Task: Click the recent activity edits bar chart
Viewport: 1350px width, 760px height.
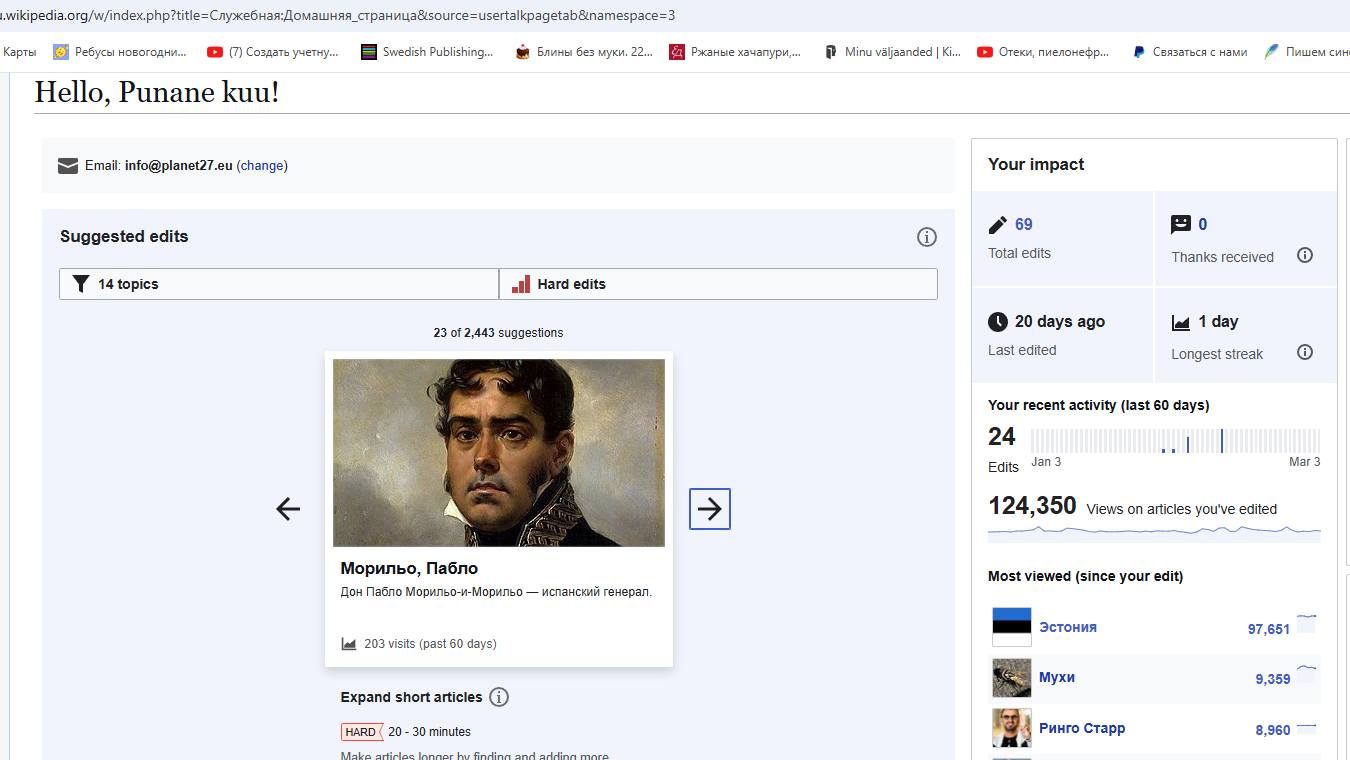Action: pyautogui.click(x=1175, y=441)
